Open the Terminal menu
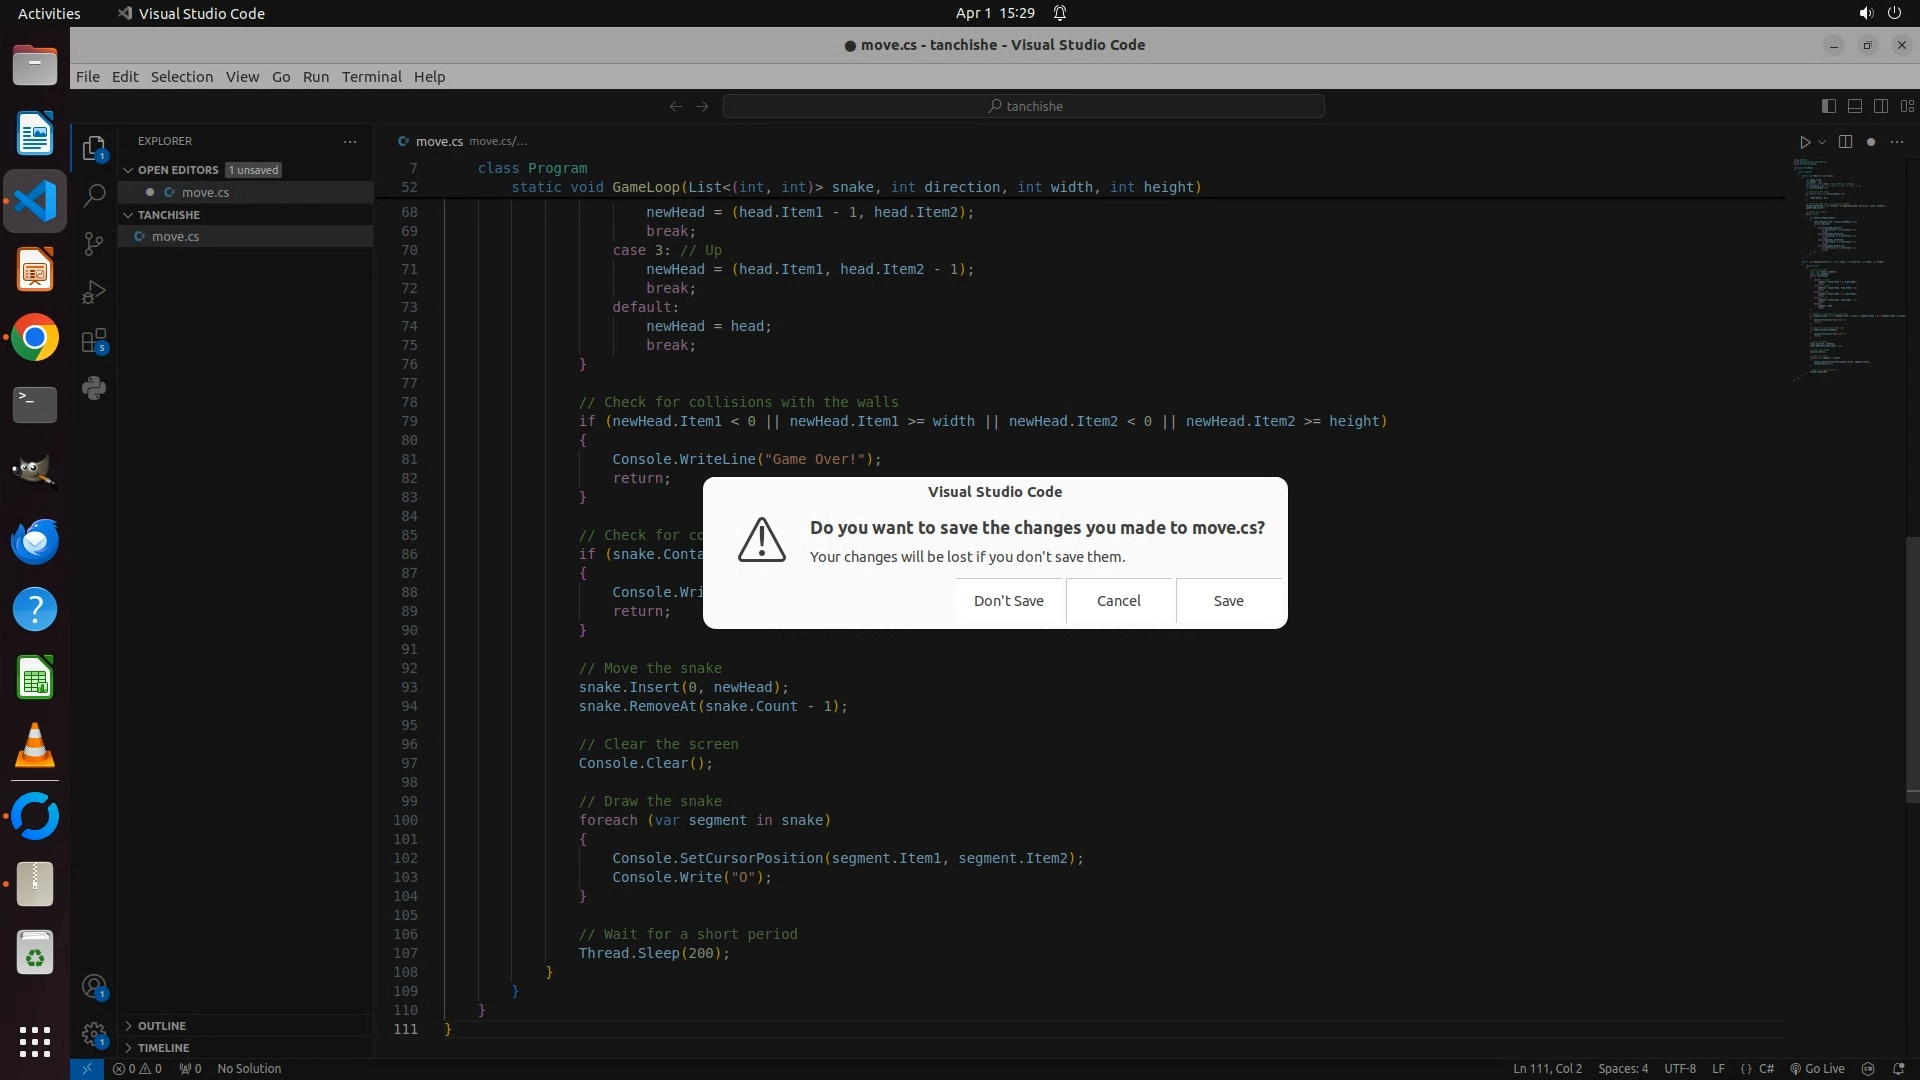 tap(371, 77)
